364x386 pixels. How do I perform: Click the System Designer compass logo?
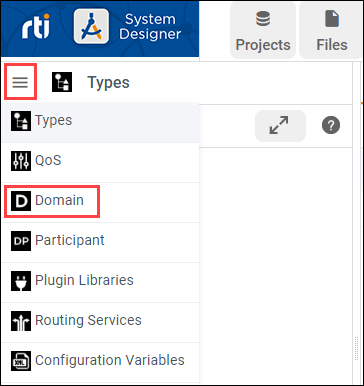tap(91, 26)
